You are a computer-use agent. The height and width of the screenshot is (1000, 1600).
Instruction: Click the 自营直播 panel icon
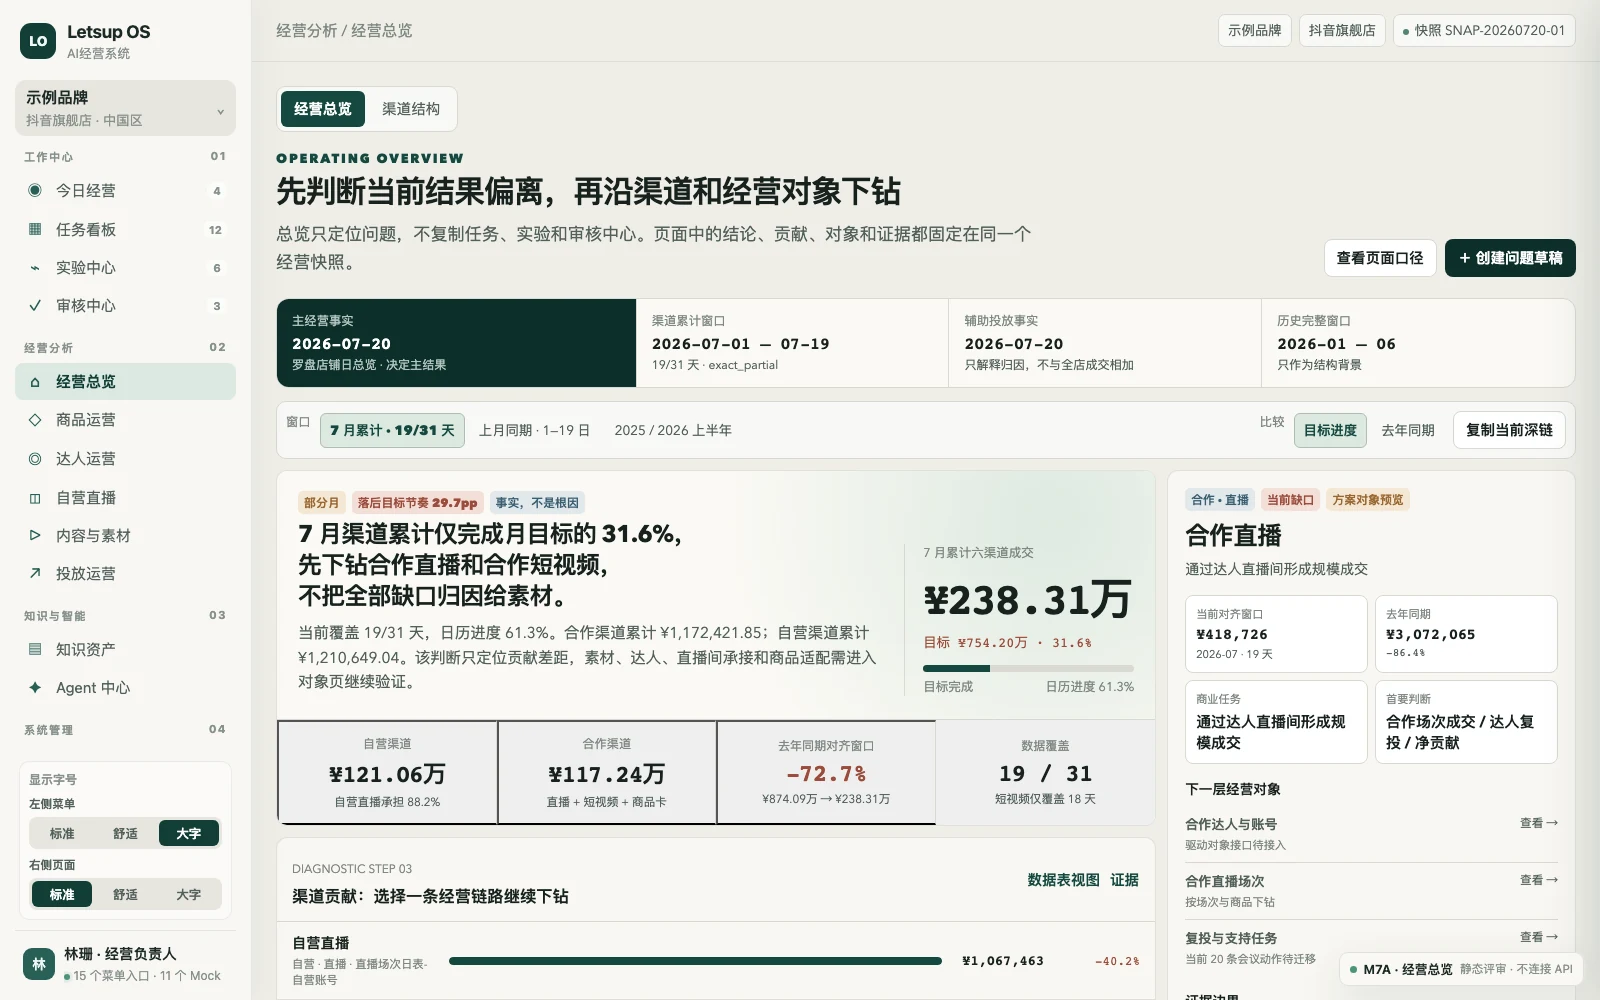tap(35, 498)
